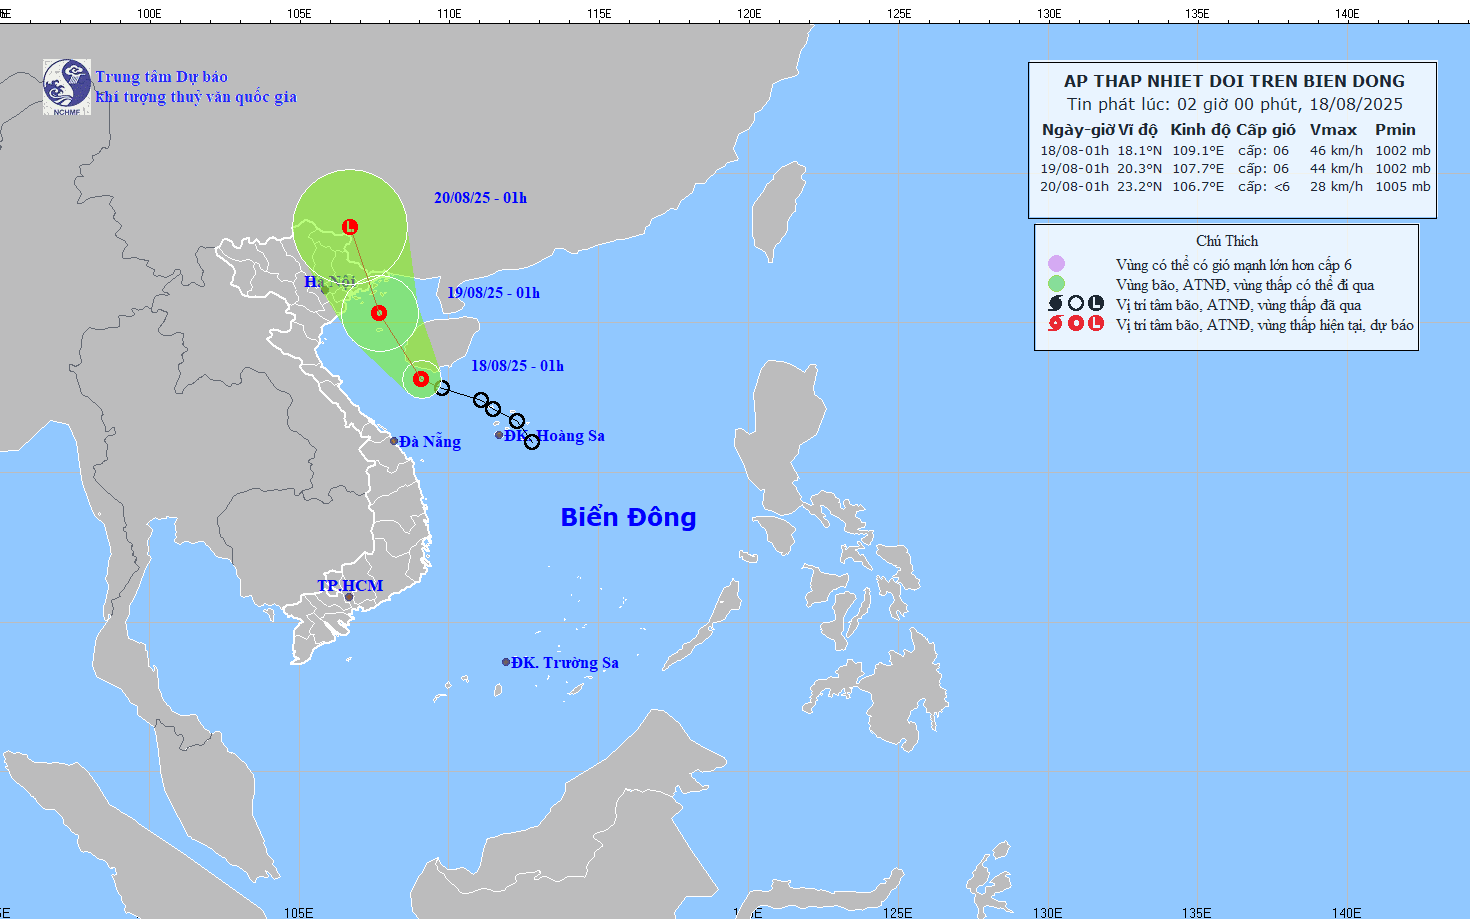This screenshot has height=919, width=1470.
Task: Click the 'Ngày-giờ' column header
Action: [1077, 130]
